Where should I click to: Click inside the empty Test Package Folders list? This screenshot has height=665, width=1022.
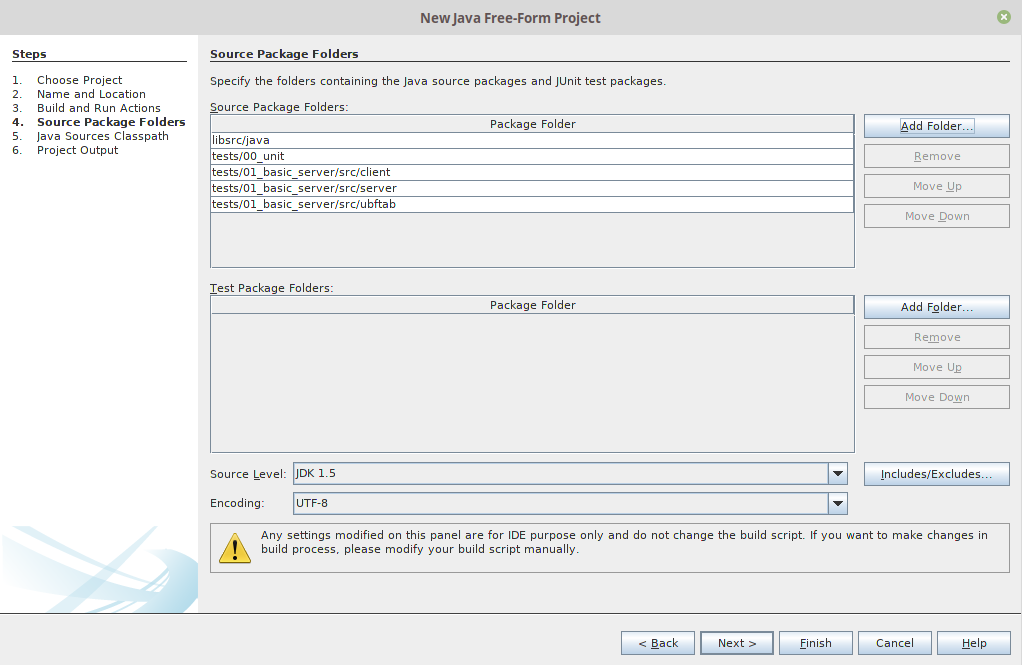click(532, 380)
